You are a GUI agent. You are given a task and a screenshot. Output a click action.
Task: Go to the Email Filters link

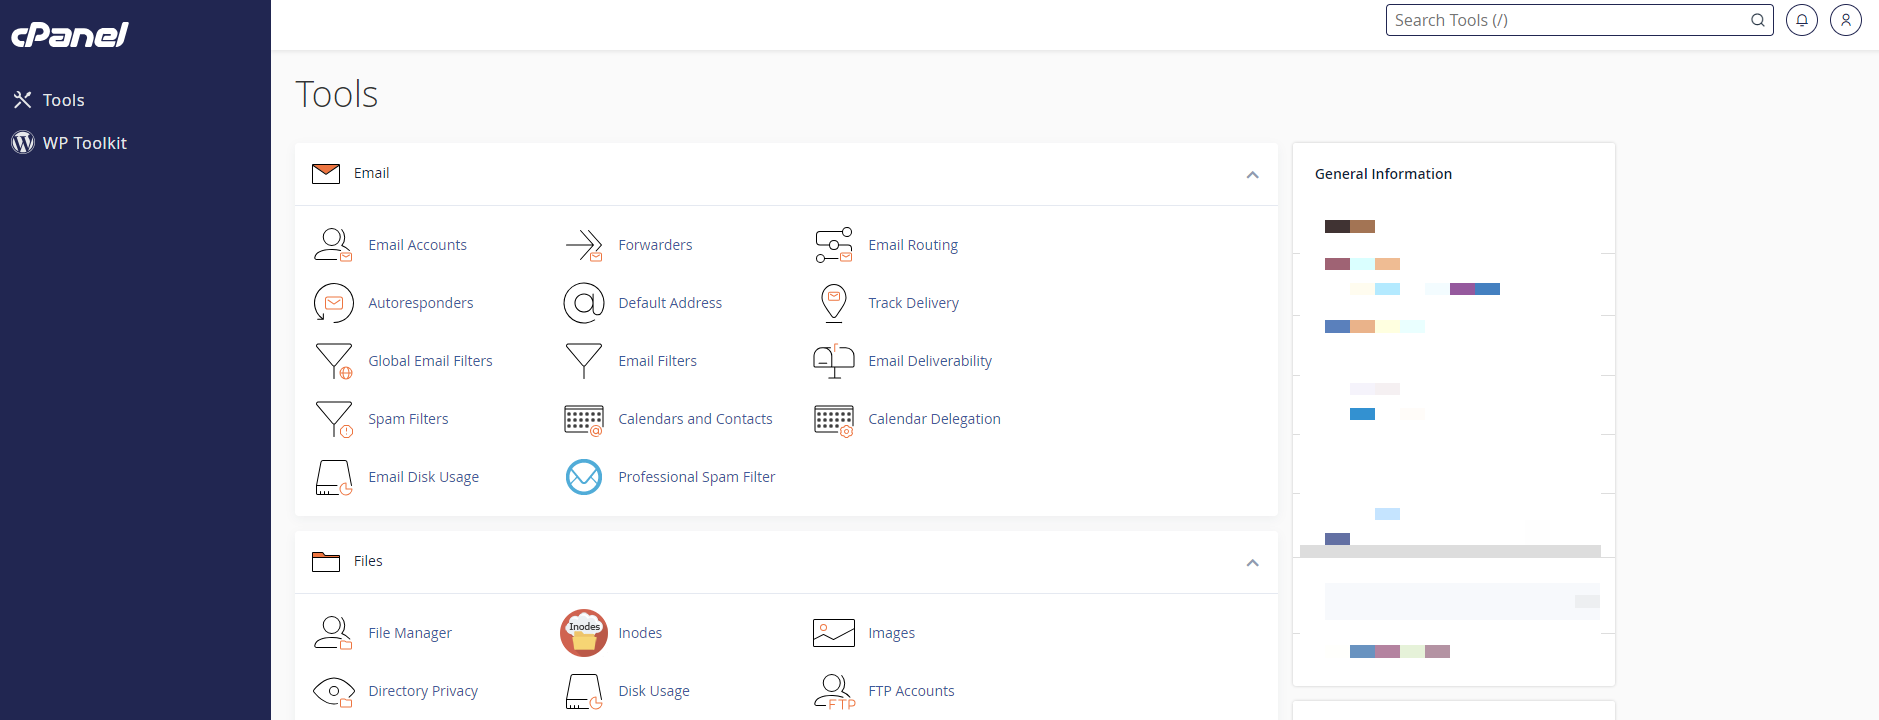657,361
